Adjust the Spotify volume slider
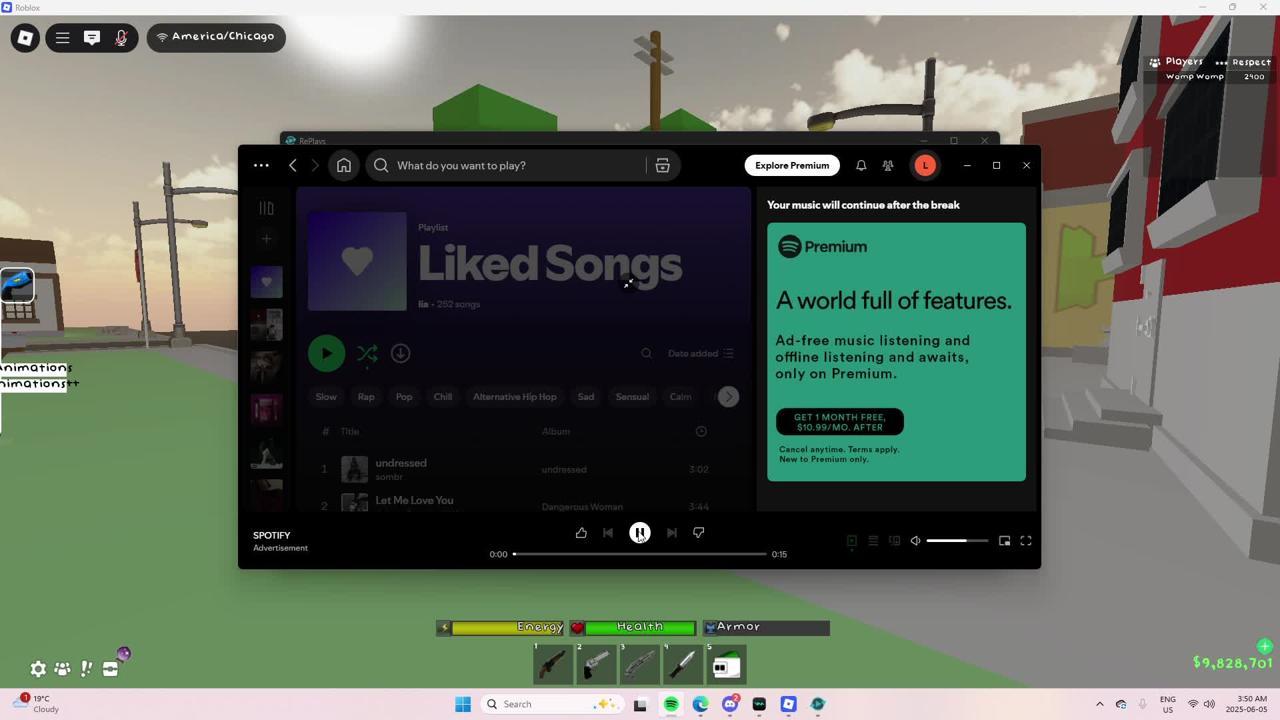The width and height of the screenshot is (1280, 720). 957,541
